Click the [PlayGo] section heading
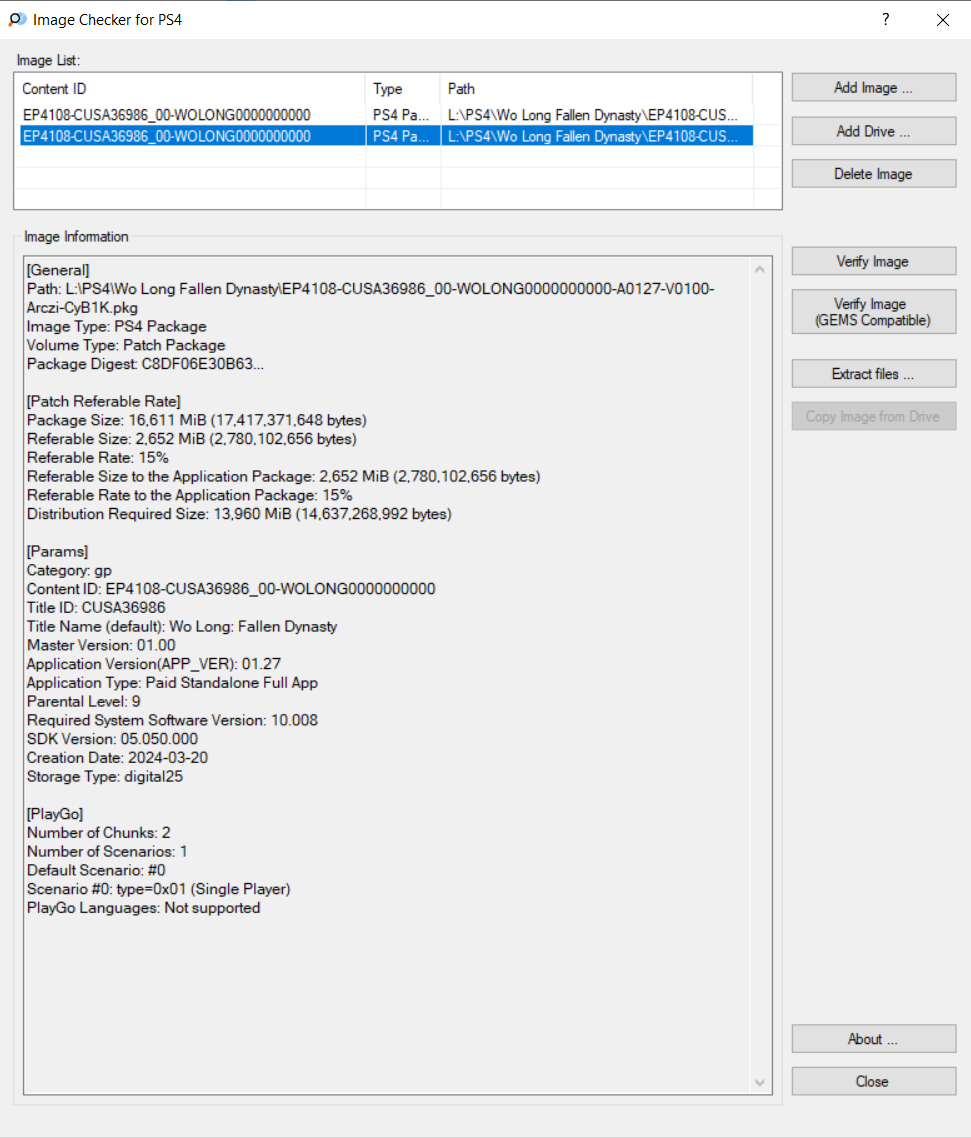The width and height of the screenshot is (971, 1138). point(55,814)
